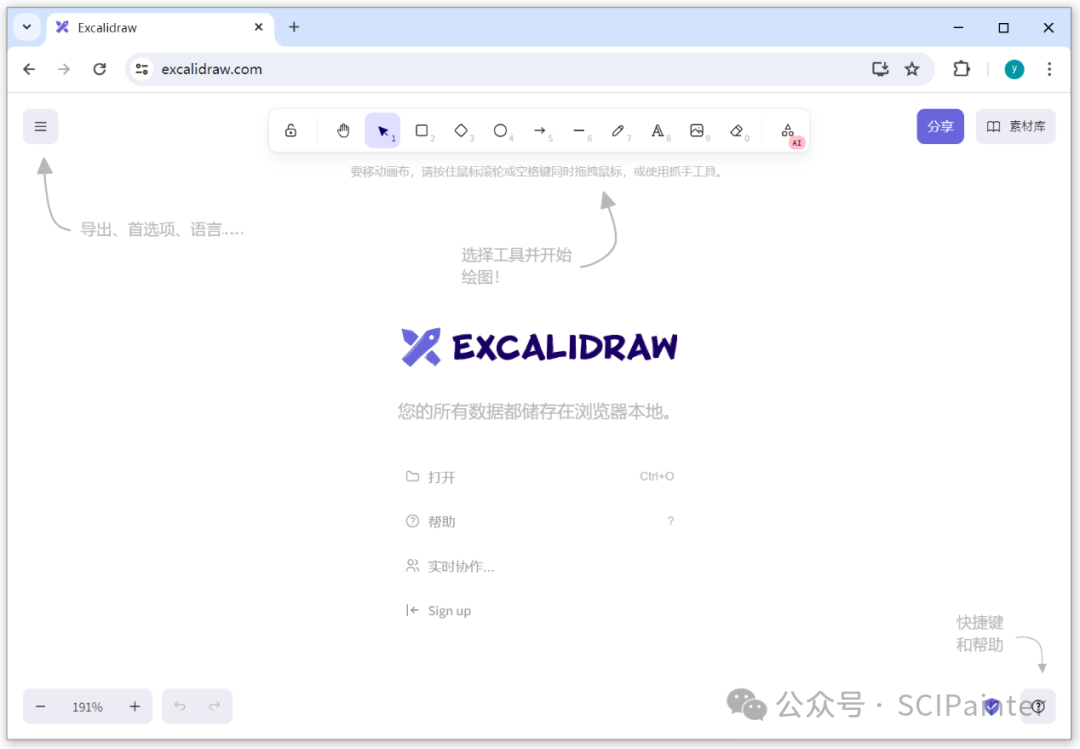Image resolution: width=1080 pixels, height=749 pixels.
Task: Open the tab search dropdown arrow
Action: click(27, 27)
